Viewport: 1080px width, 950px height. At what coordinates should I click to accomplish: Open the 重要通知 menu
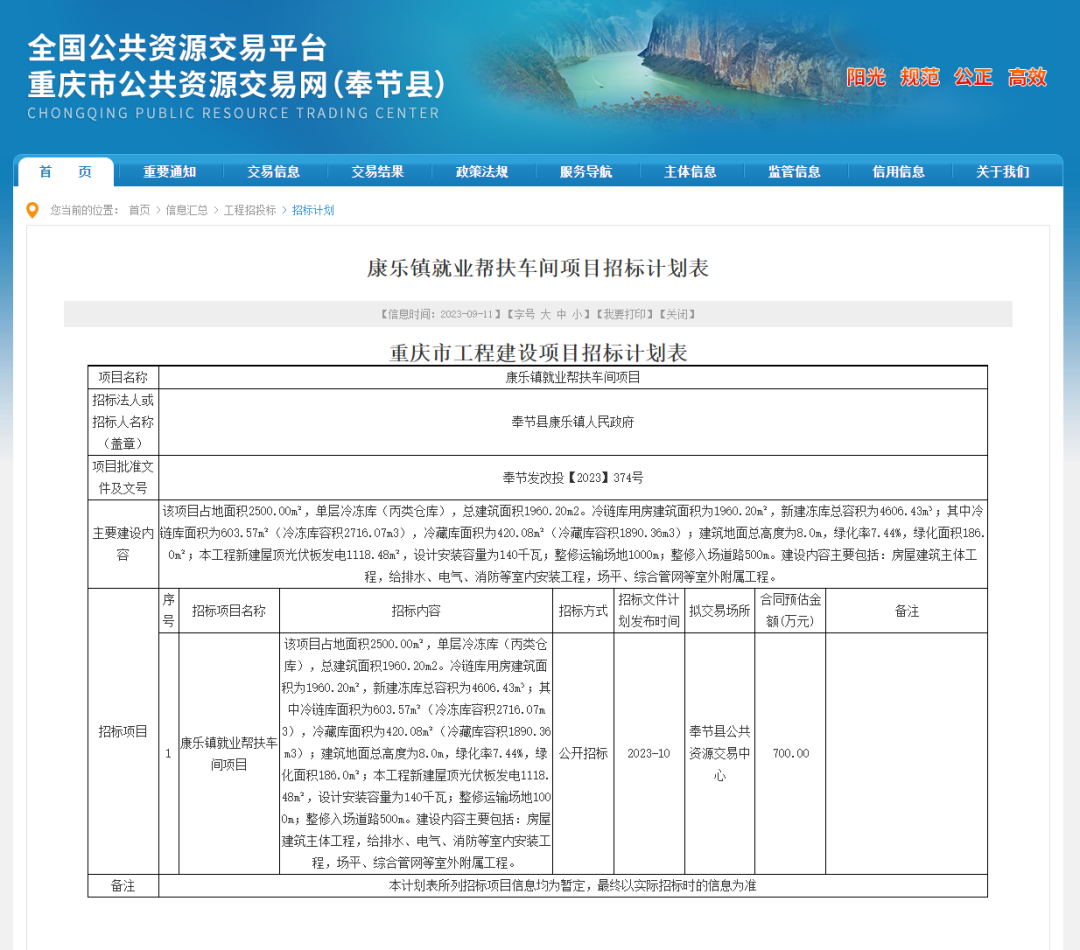click(169, 172)
